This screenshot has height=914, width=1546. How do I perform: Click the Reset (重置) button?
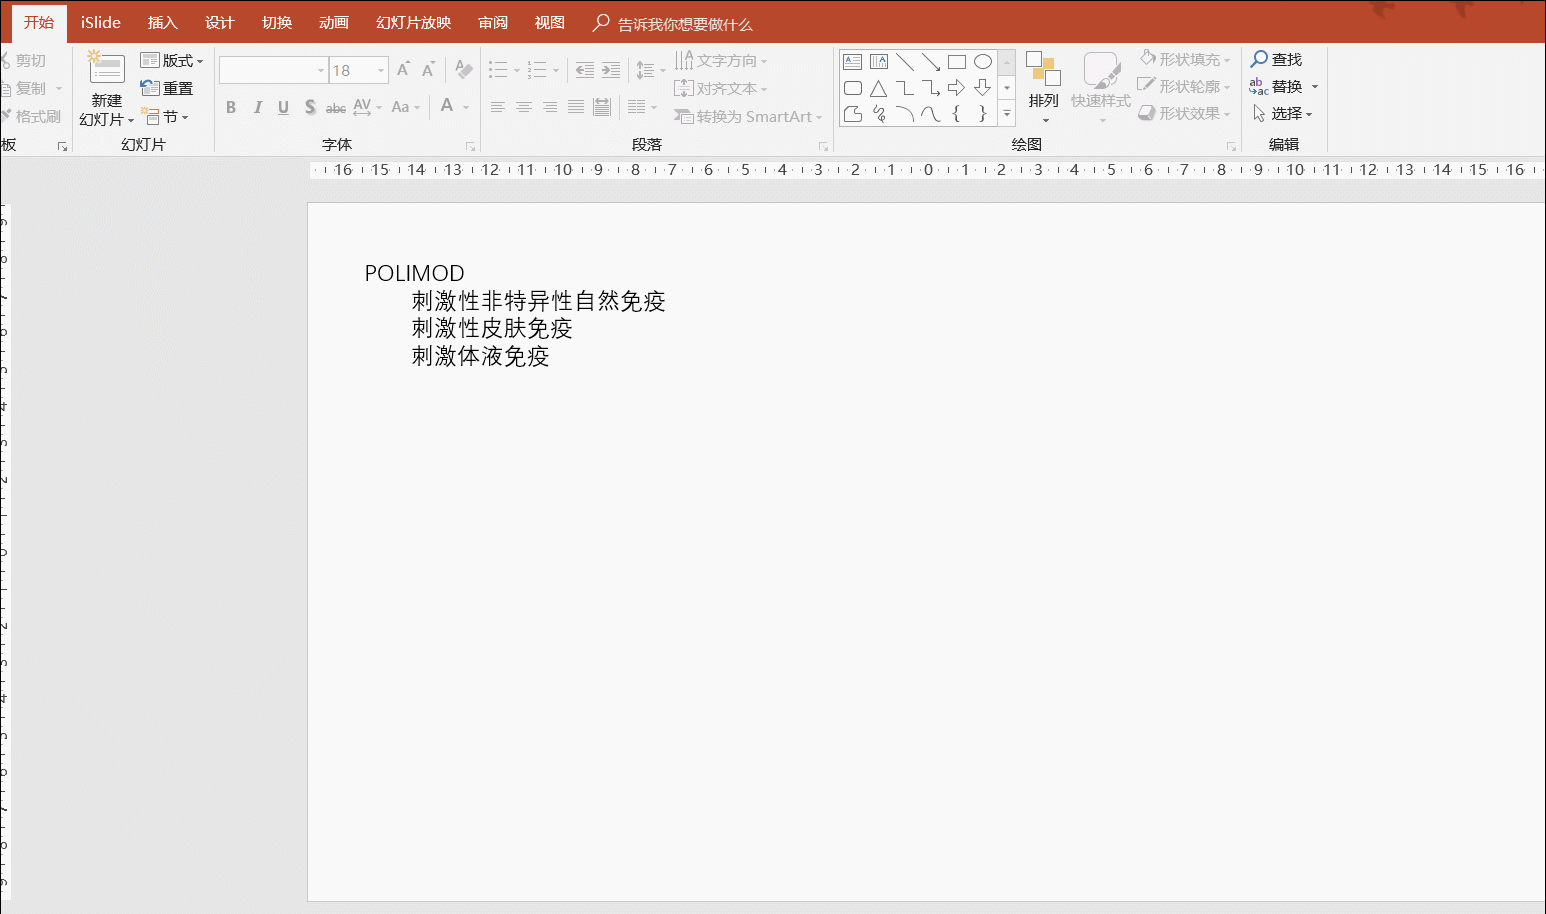pyautogui.click(x=167, y=88)
